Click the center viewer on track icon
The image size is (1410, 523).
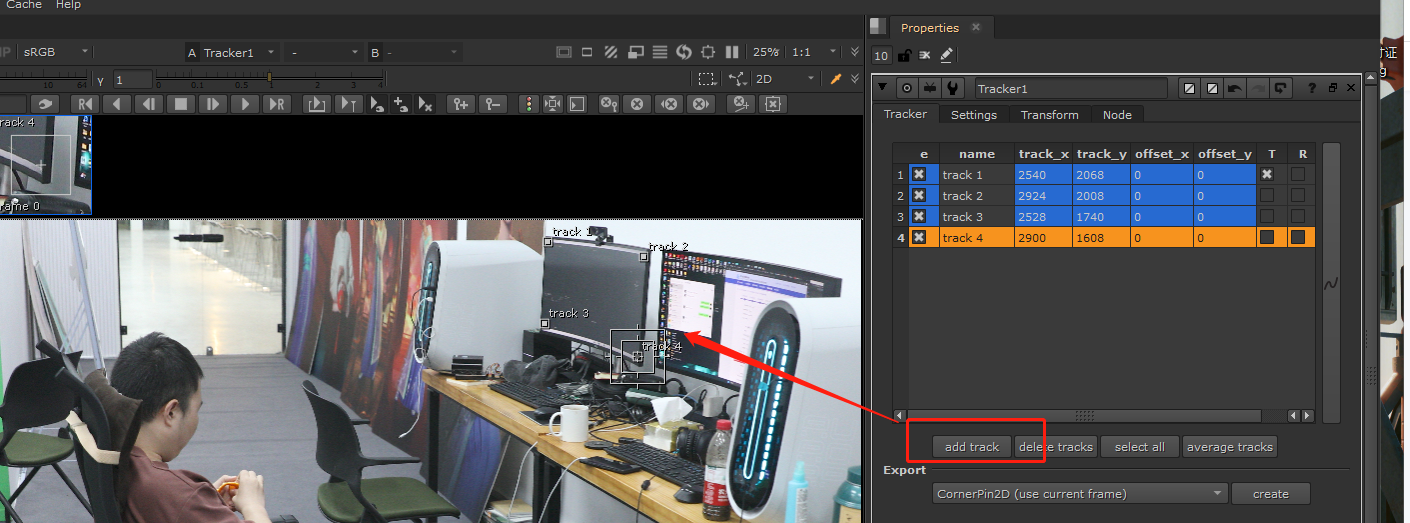click(553, 104)
